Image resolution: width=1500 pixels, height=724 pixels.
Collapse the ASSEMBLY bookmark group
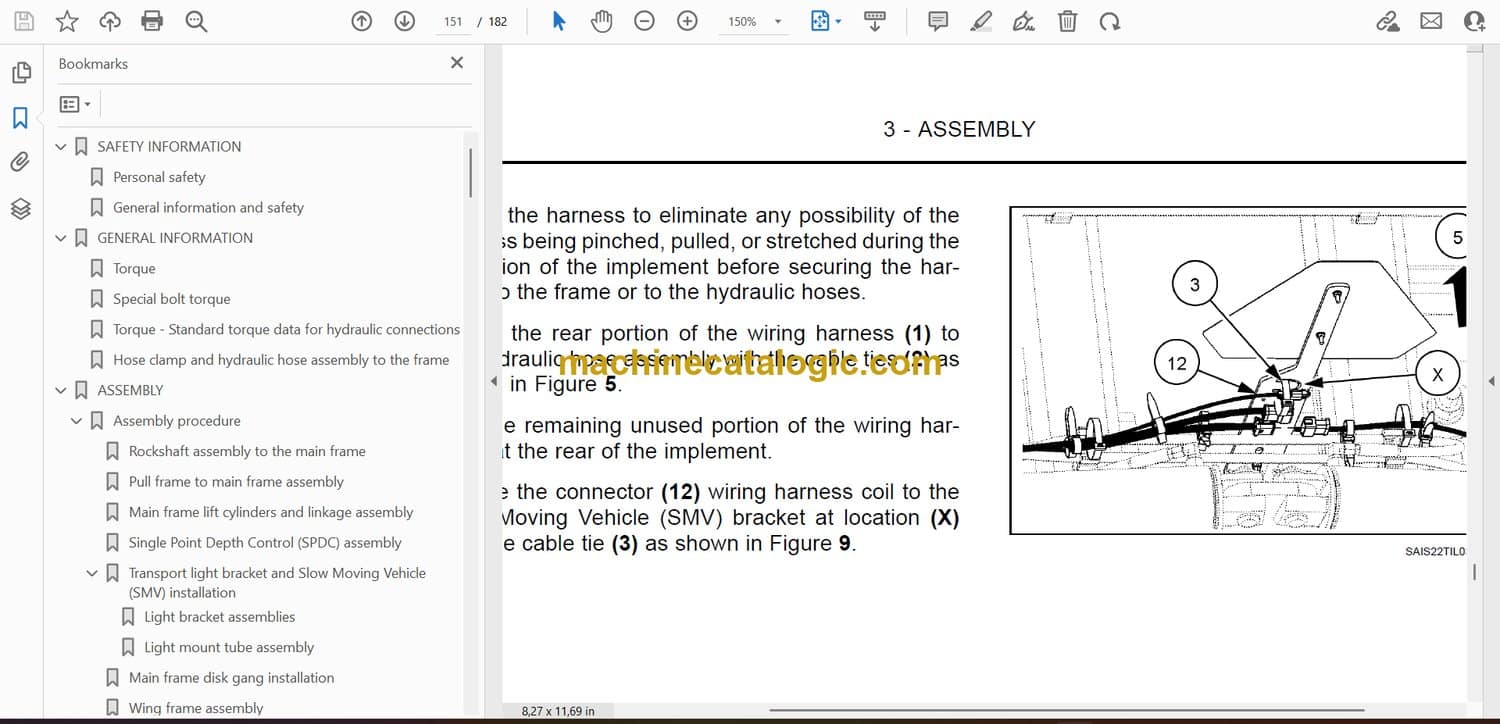(61, 391)
